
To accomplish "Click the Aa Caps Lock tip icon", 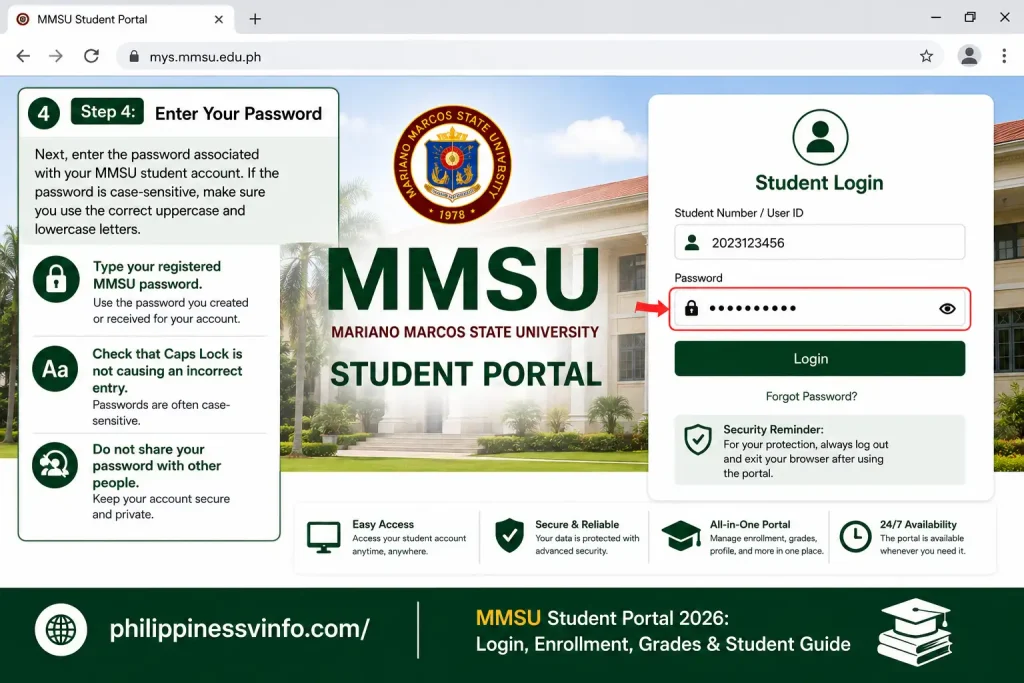I will (56, 369).
